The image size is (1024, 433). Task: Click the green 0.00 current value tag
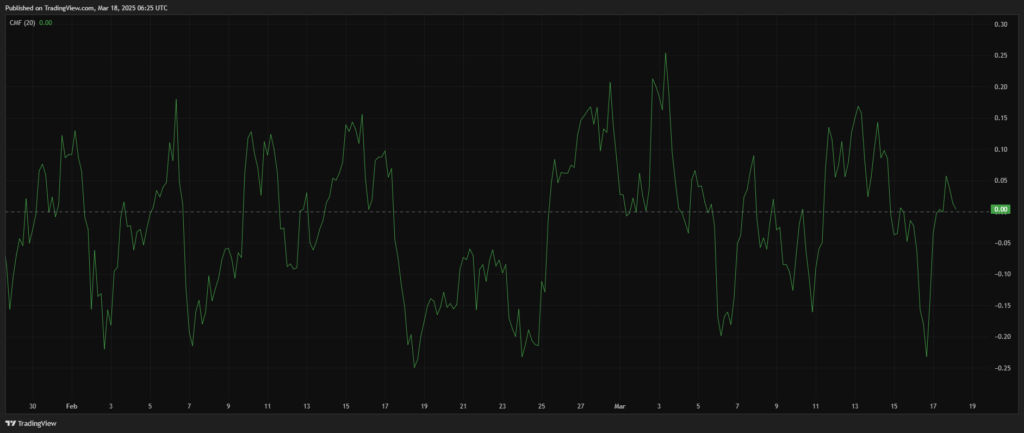999,209
